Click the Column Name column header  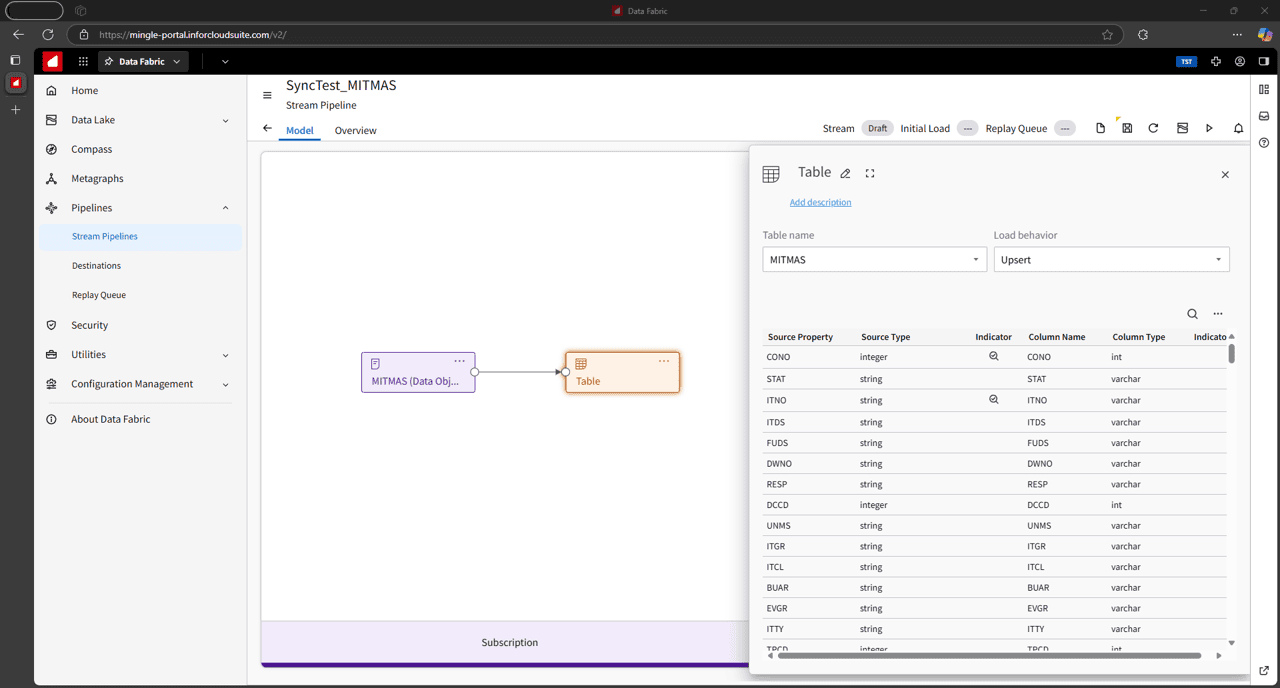click(1057, 337)
